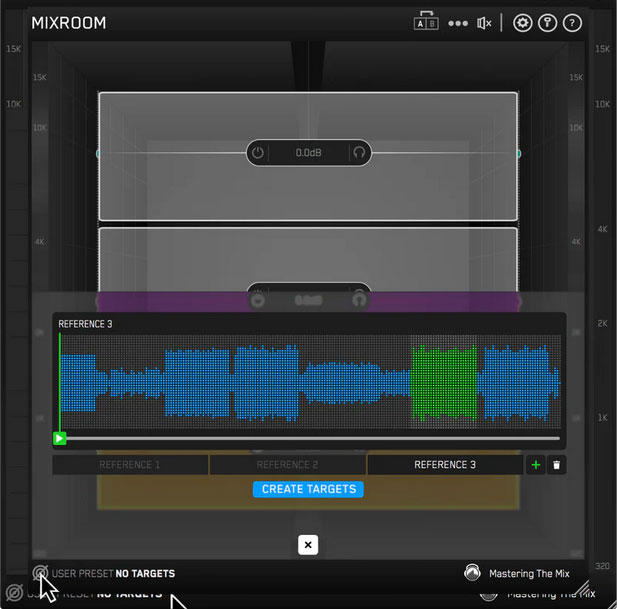Switch to the REFERENCE 2 tab
This screenshot has height=609, width=617.
[288, 465]
